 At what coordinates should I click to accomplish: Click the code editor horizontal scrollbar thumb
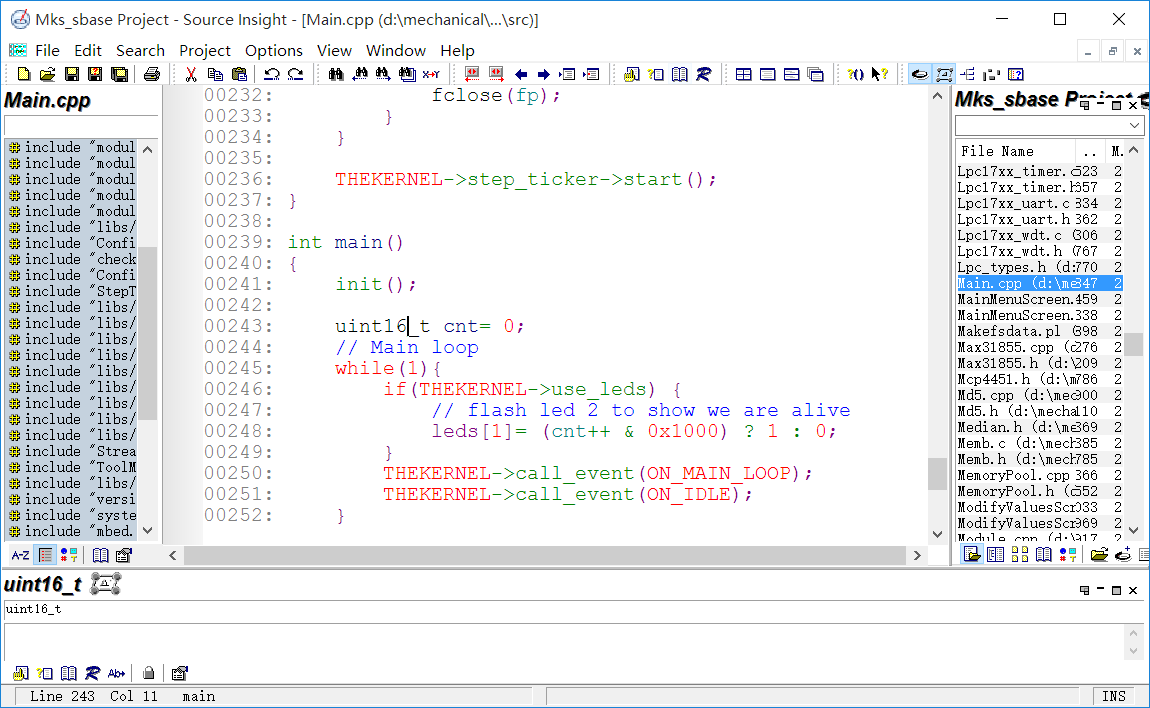tap(544, 555)
